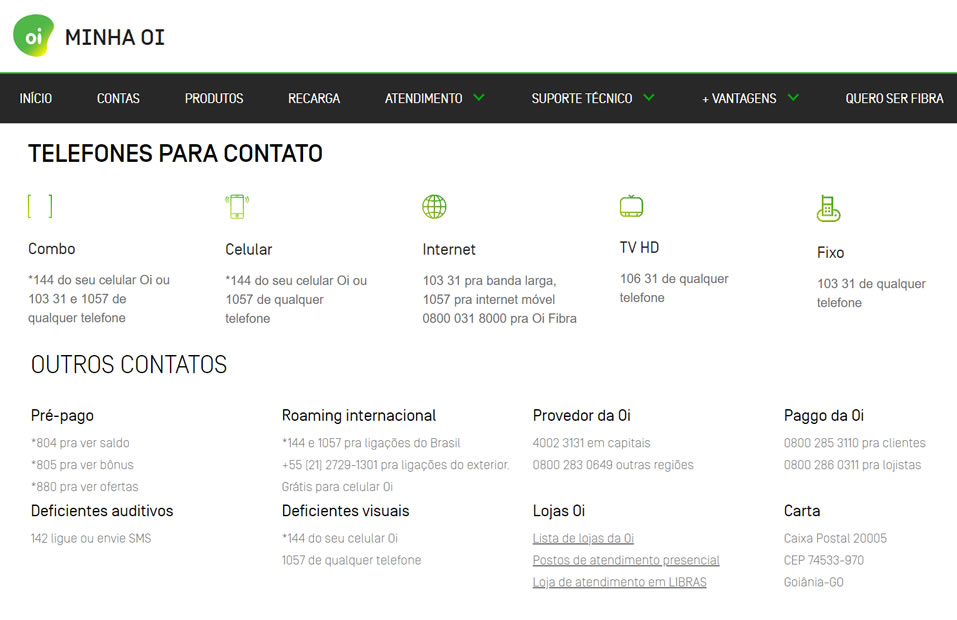
Task: Click the Deficientes visuais heading
Action: point(345,511)
